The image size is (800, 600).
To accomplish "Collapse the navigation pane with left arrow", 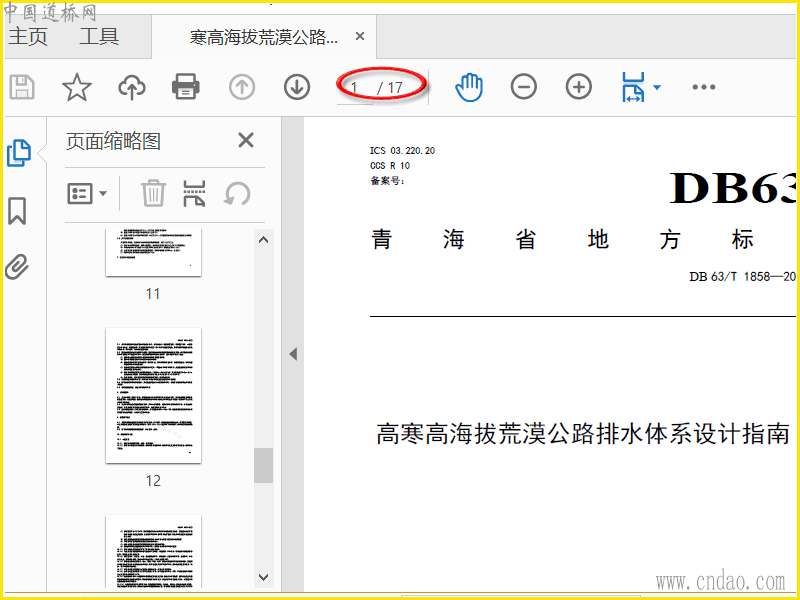I will tap(293, 354).
